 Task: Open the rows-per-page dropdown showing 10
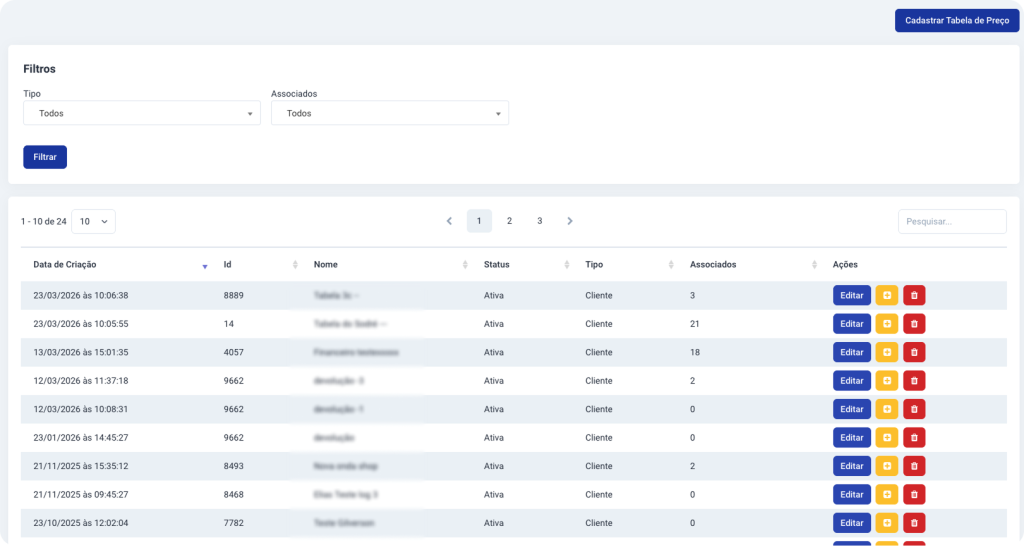coord(93,221)
